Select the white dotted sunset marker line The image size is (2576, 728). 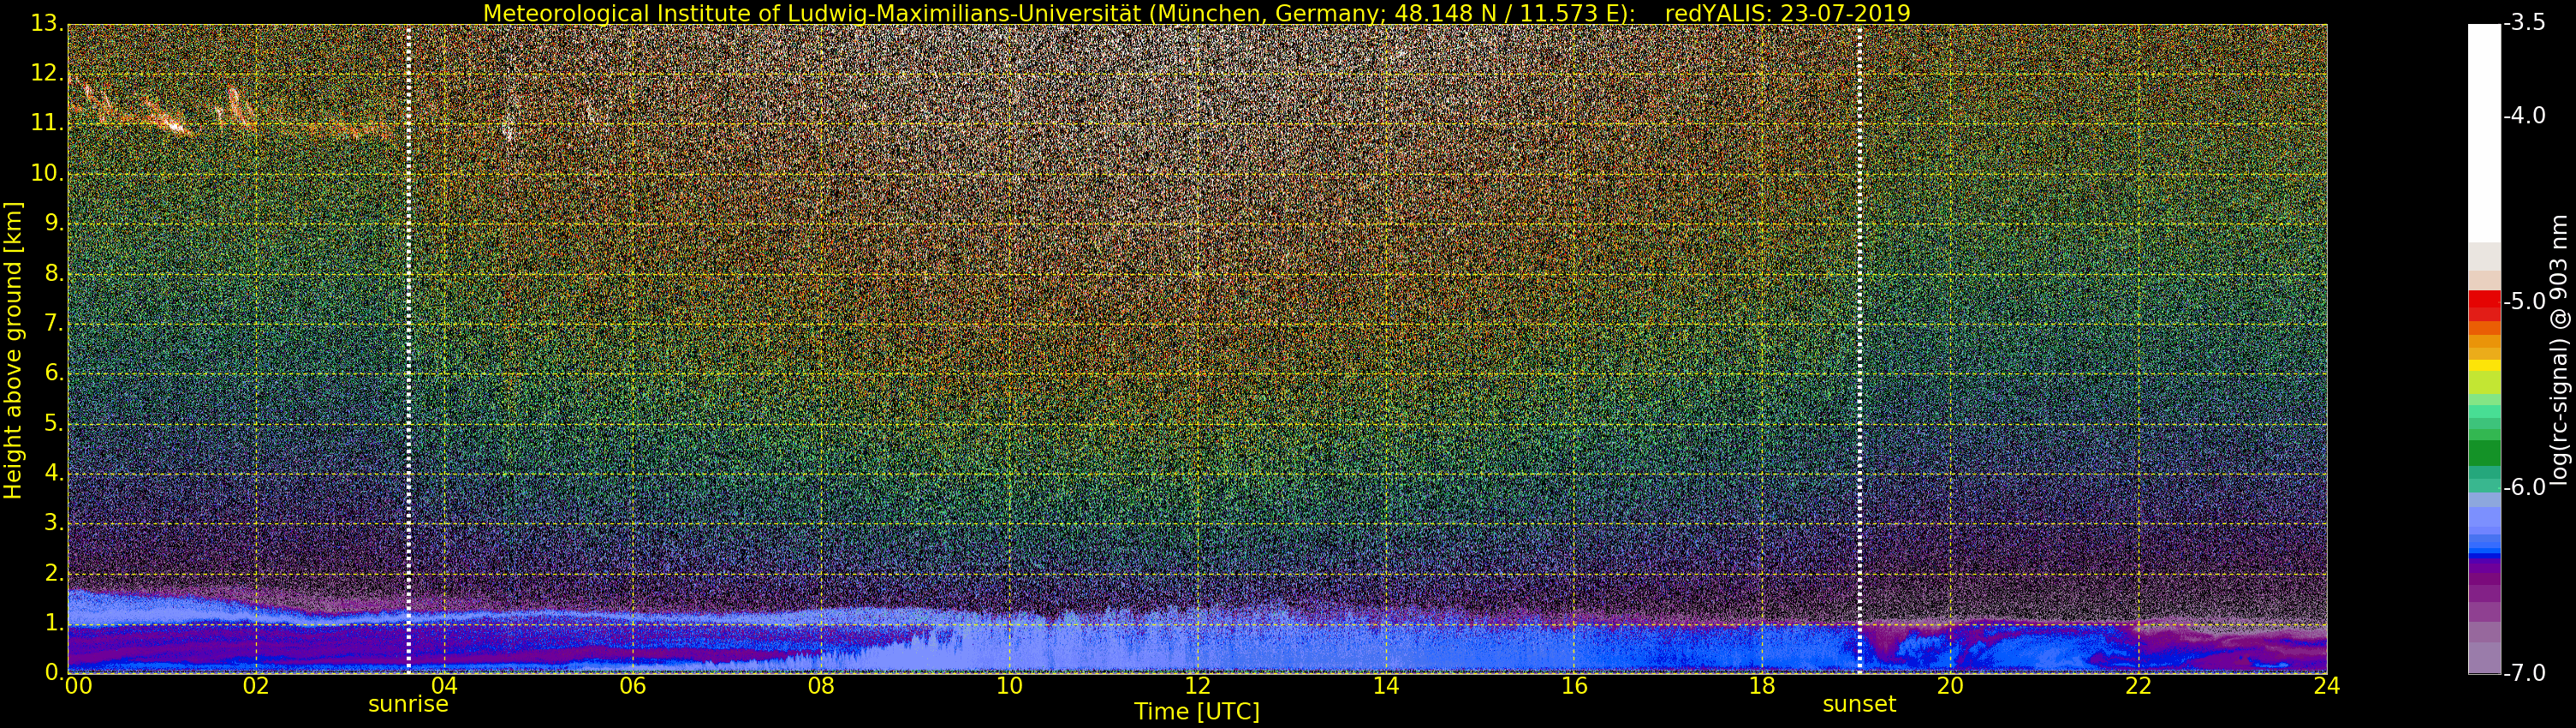pyautogui.click(x=1859, y=348)
